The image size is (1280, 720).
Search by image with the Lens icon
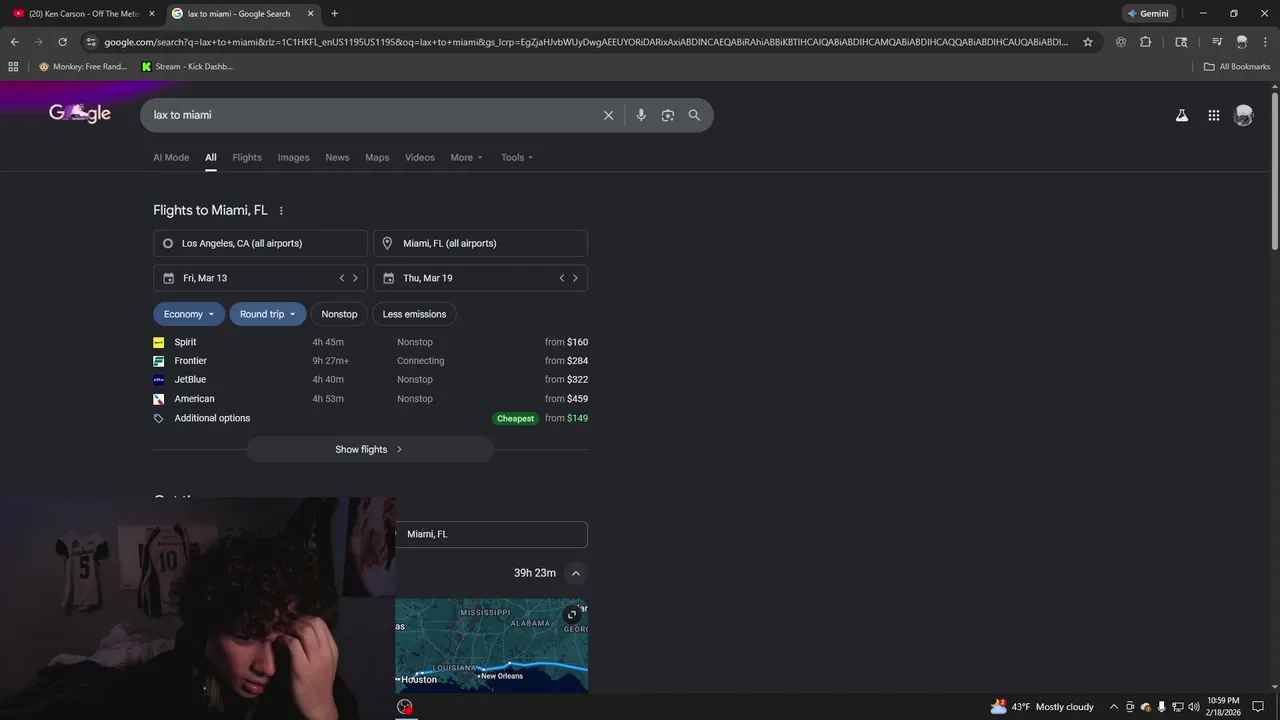click(x=668, y=115)
